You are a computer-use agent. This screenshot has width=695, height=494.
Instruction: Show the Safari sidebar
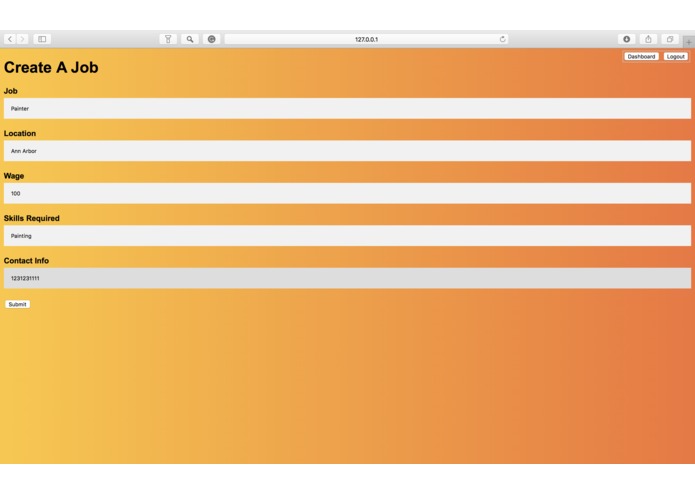42,39
